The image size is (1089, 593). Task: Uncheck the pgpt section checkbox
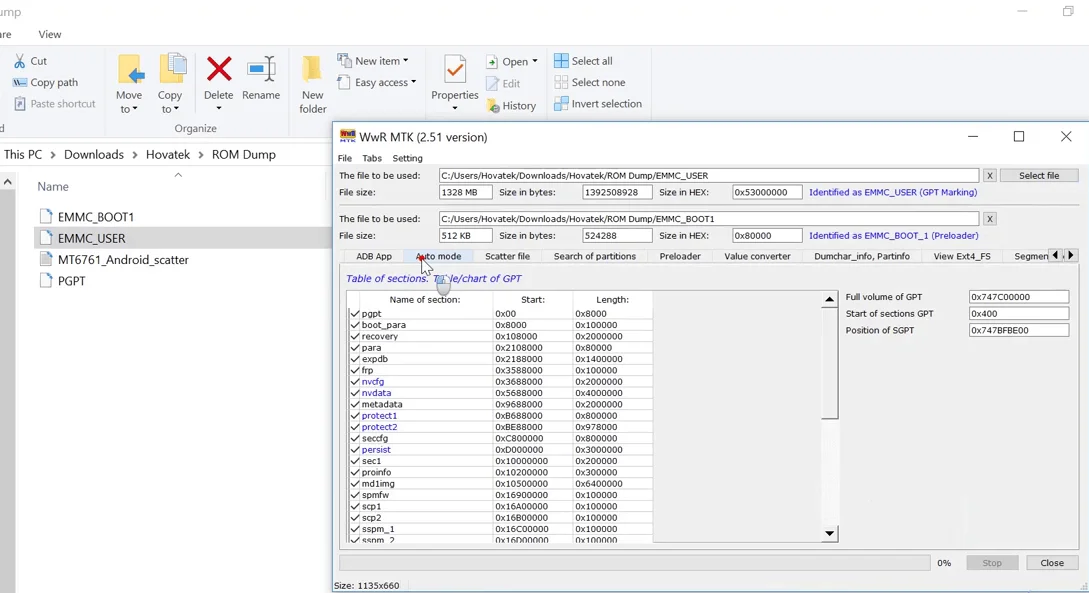355,314
